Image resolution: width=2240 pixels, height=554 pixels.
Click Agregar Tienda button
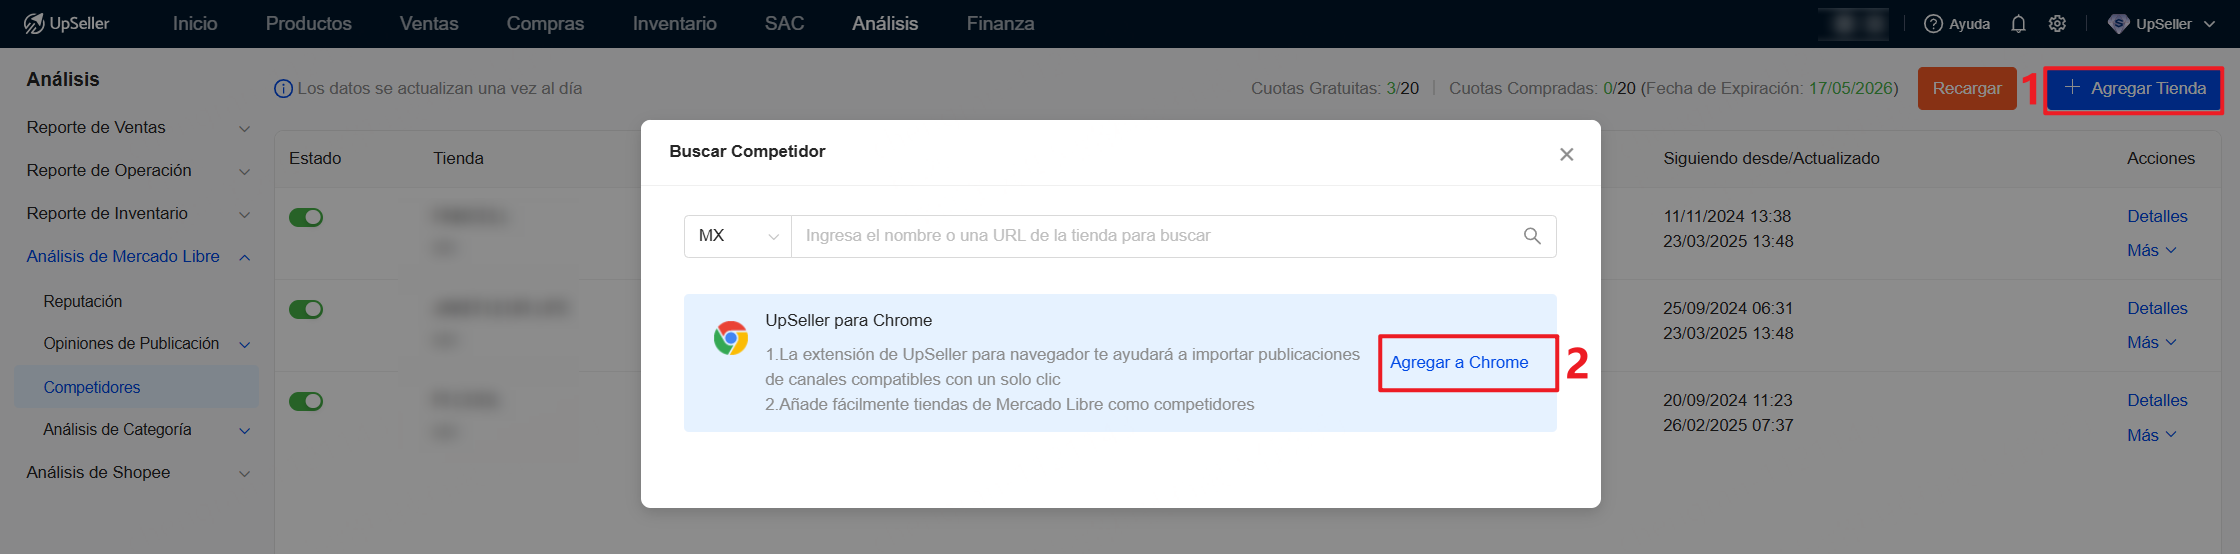coord(2134,89)
